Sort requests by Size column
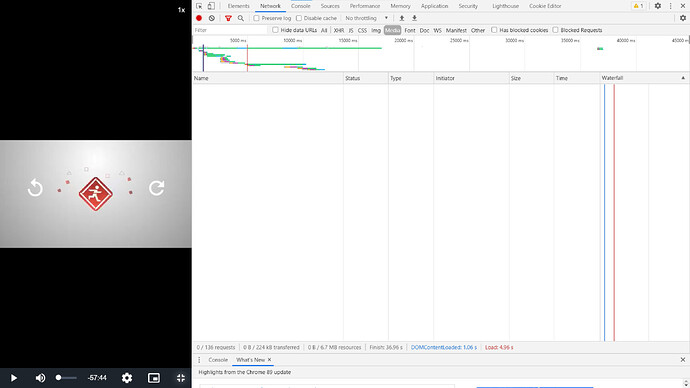690x388 pixels. [531, 78]
